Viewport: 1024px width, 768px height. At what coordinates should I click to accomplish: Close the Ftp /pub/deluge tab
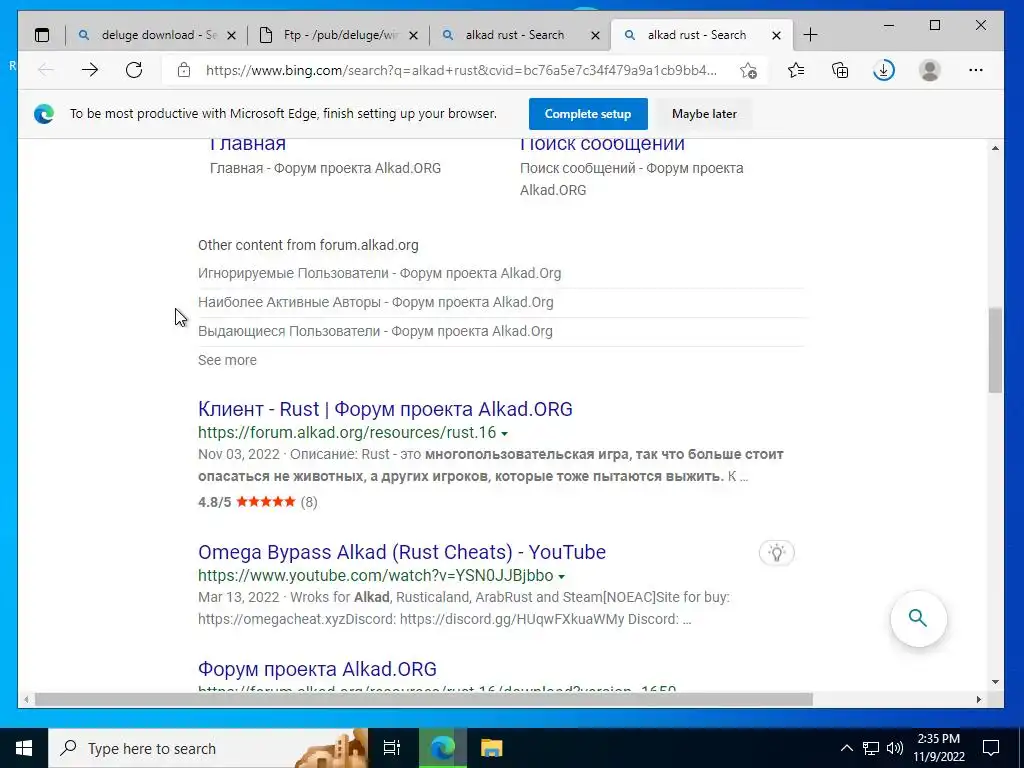point(413,35)
